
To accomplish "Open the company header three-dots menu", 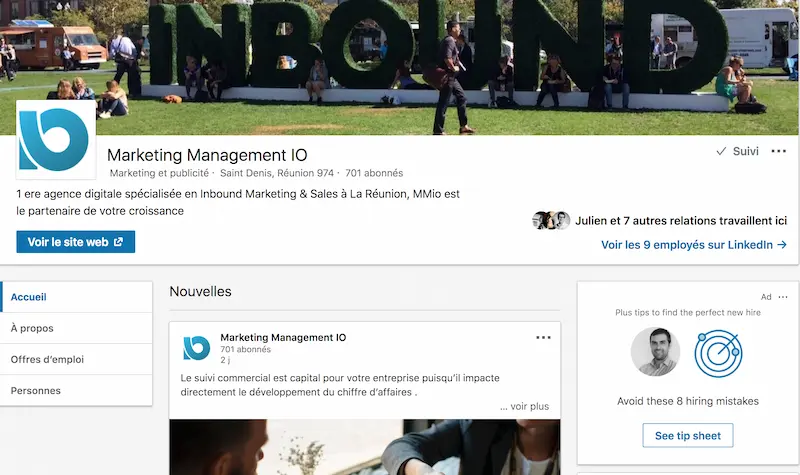I will 779,151.
